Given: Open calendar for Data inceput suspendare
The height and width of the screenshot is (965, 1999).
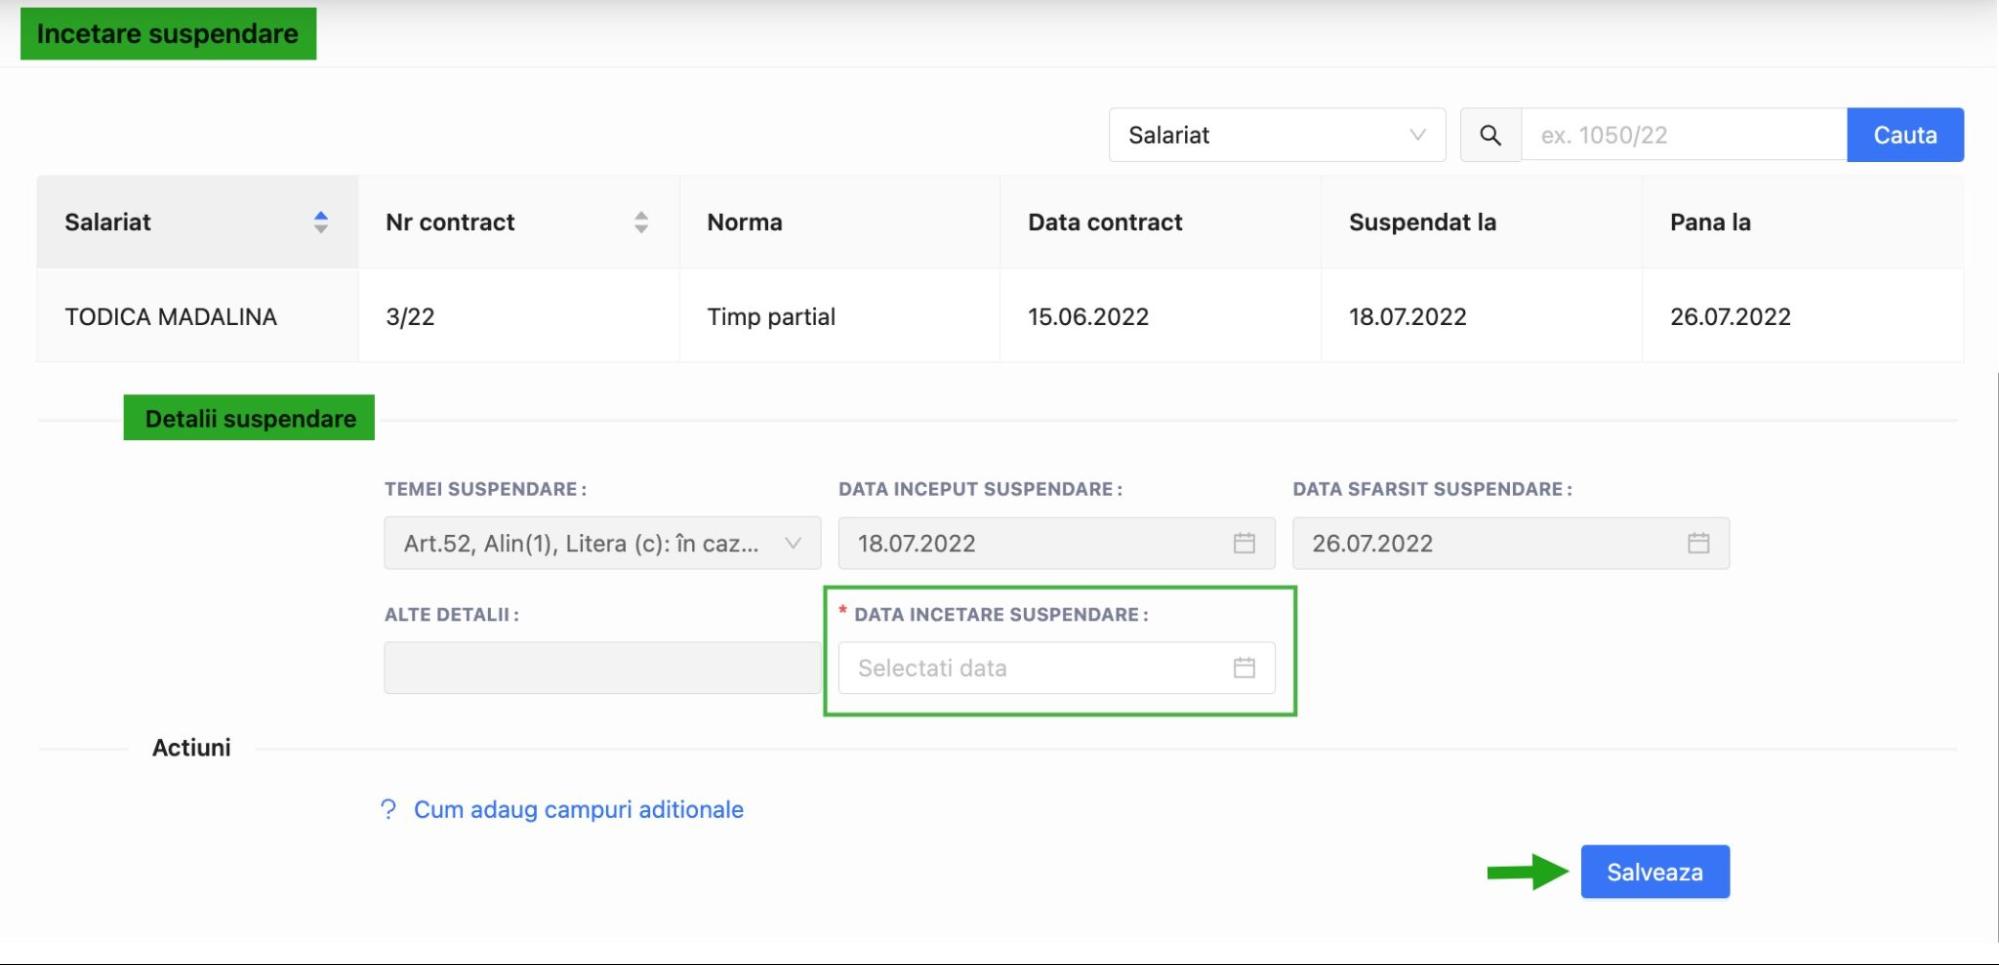Looking at the screenshot, I should click(x=1244, y=543).
